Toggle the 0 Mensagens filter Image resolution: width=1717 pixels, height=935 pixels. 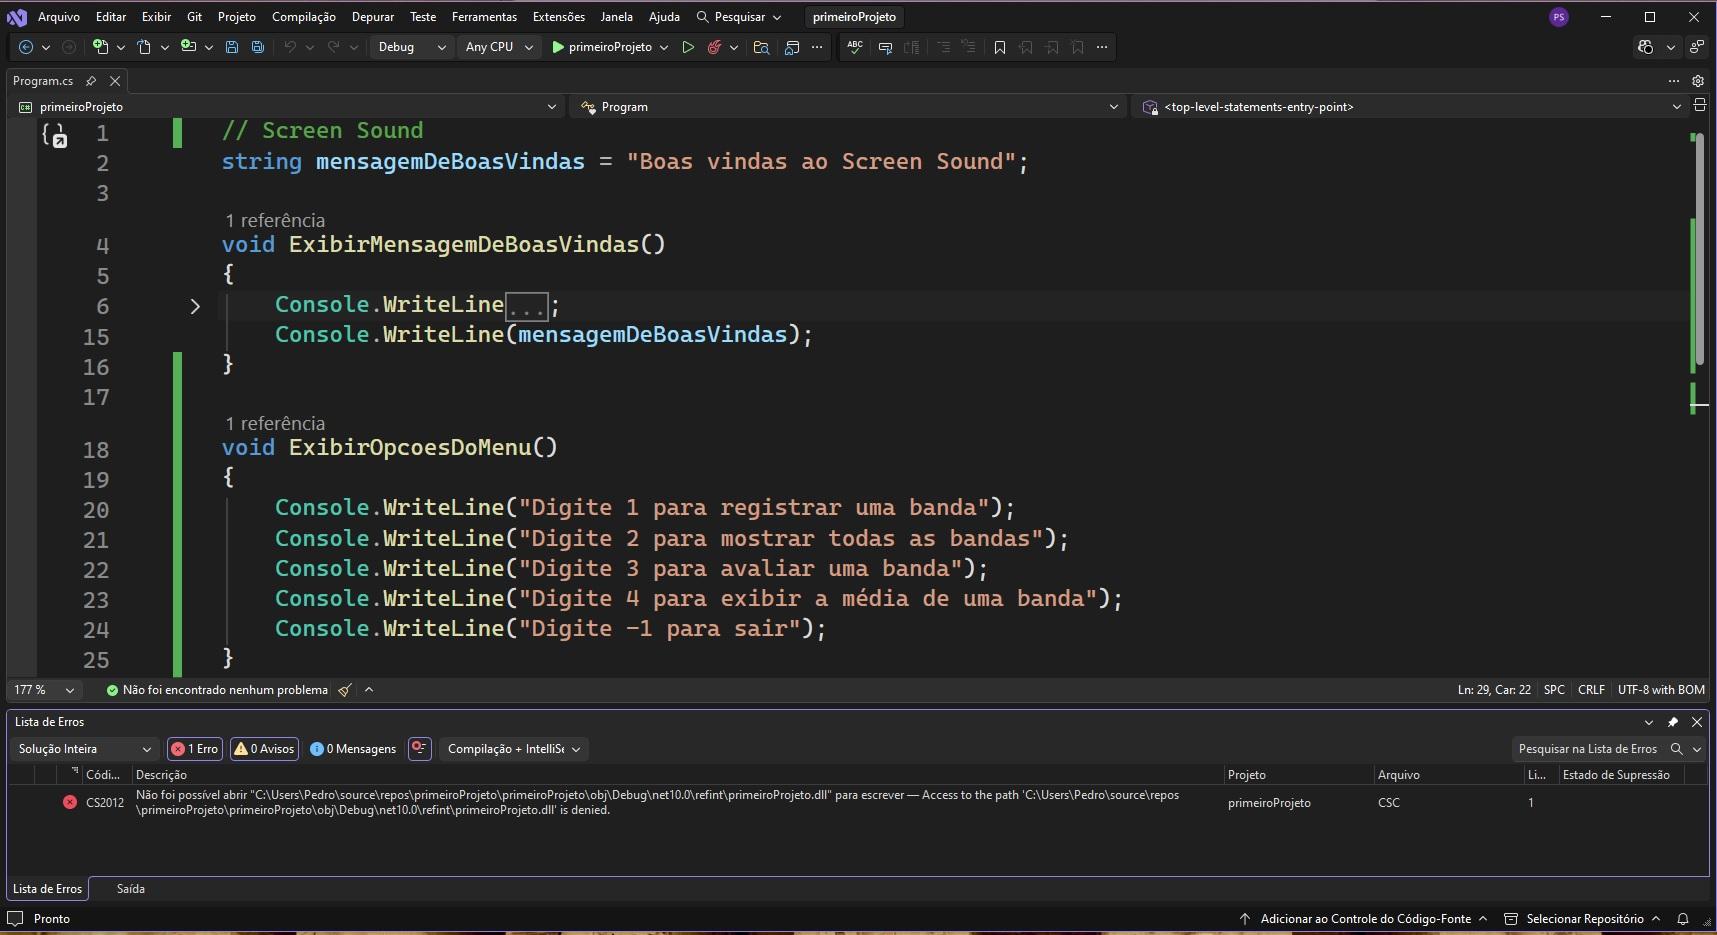click(x=353, y=749)
